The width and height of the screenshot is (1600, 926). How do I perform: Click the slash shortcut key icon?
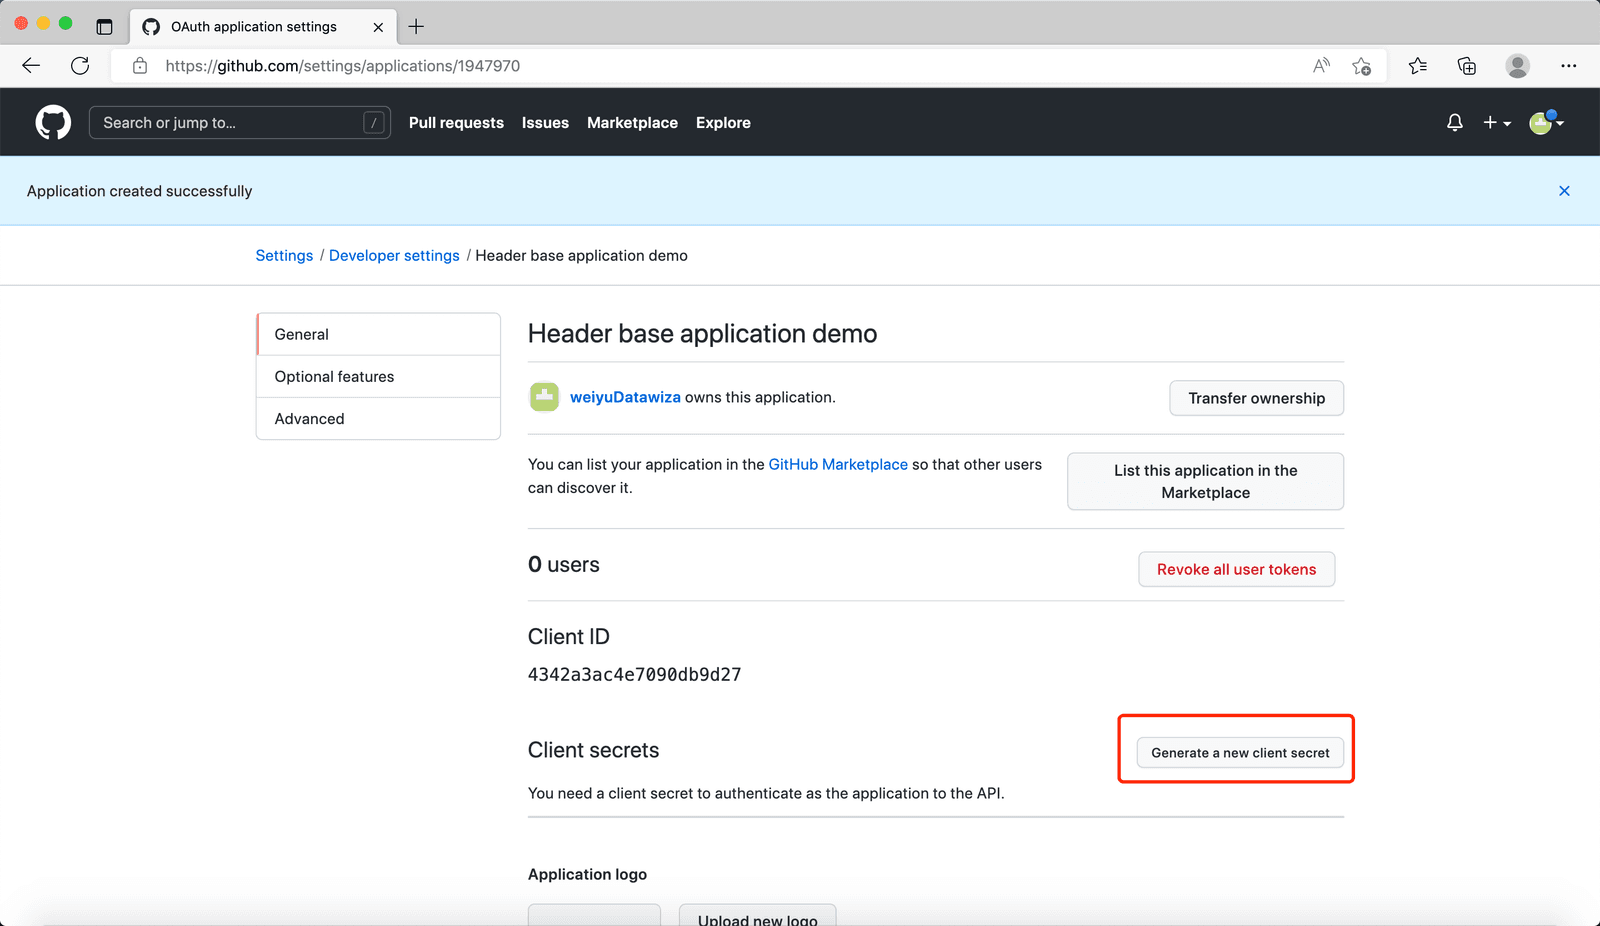pos(374,123)
